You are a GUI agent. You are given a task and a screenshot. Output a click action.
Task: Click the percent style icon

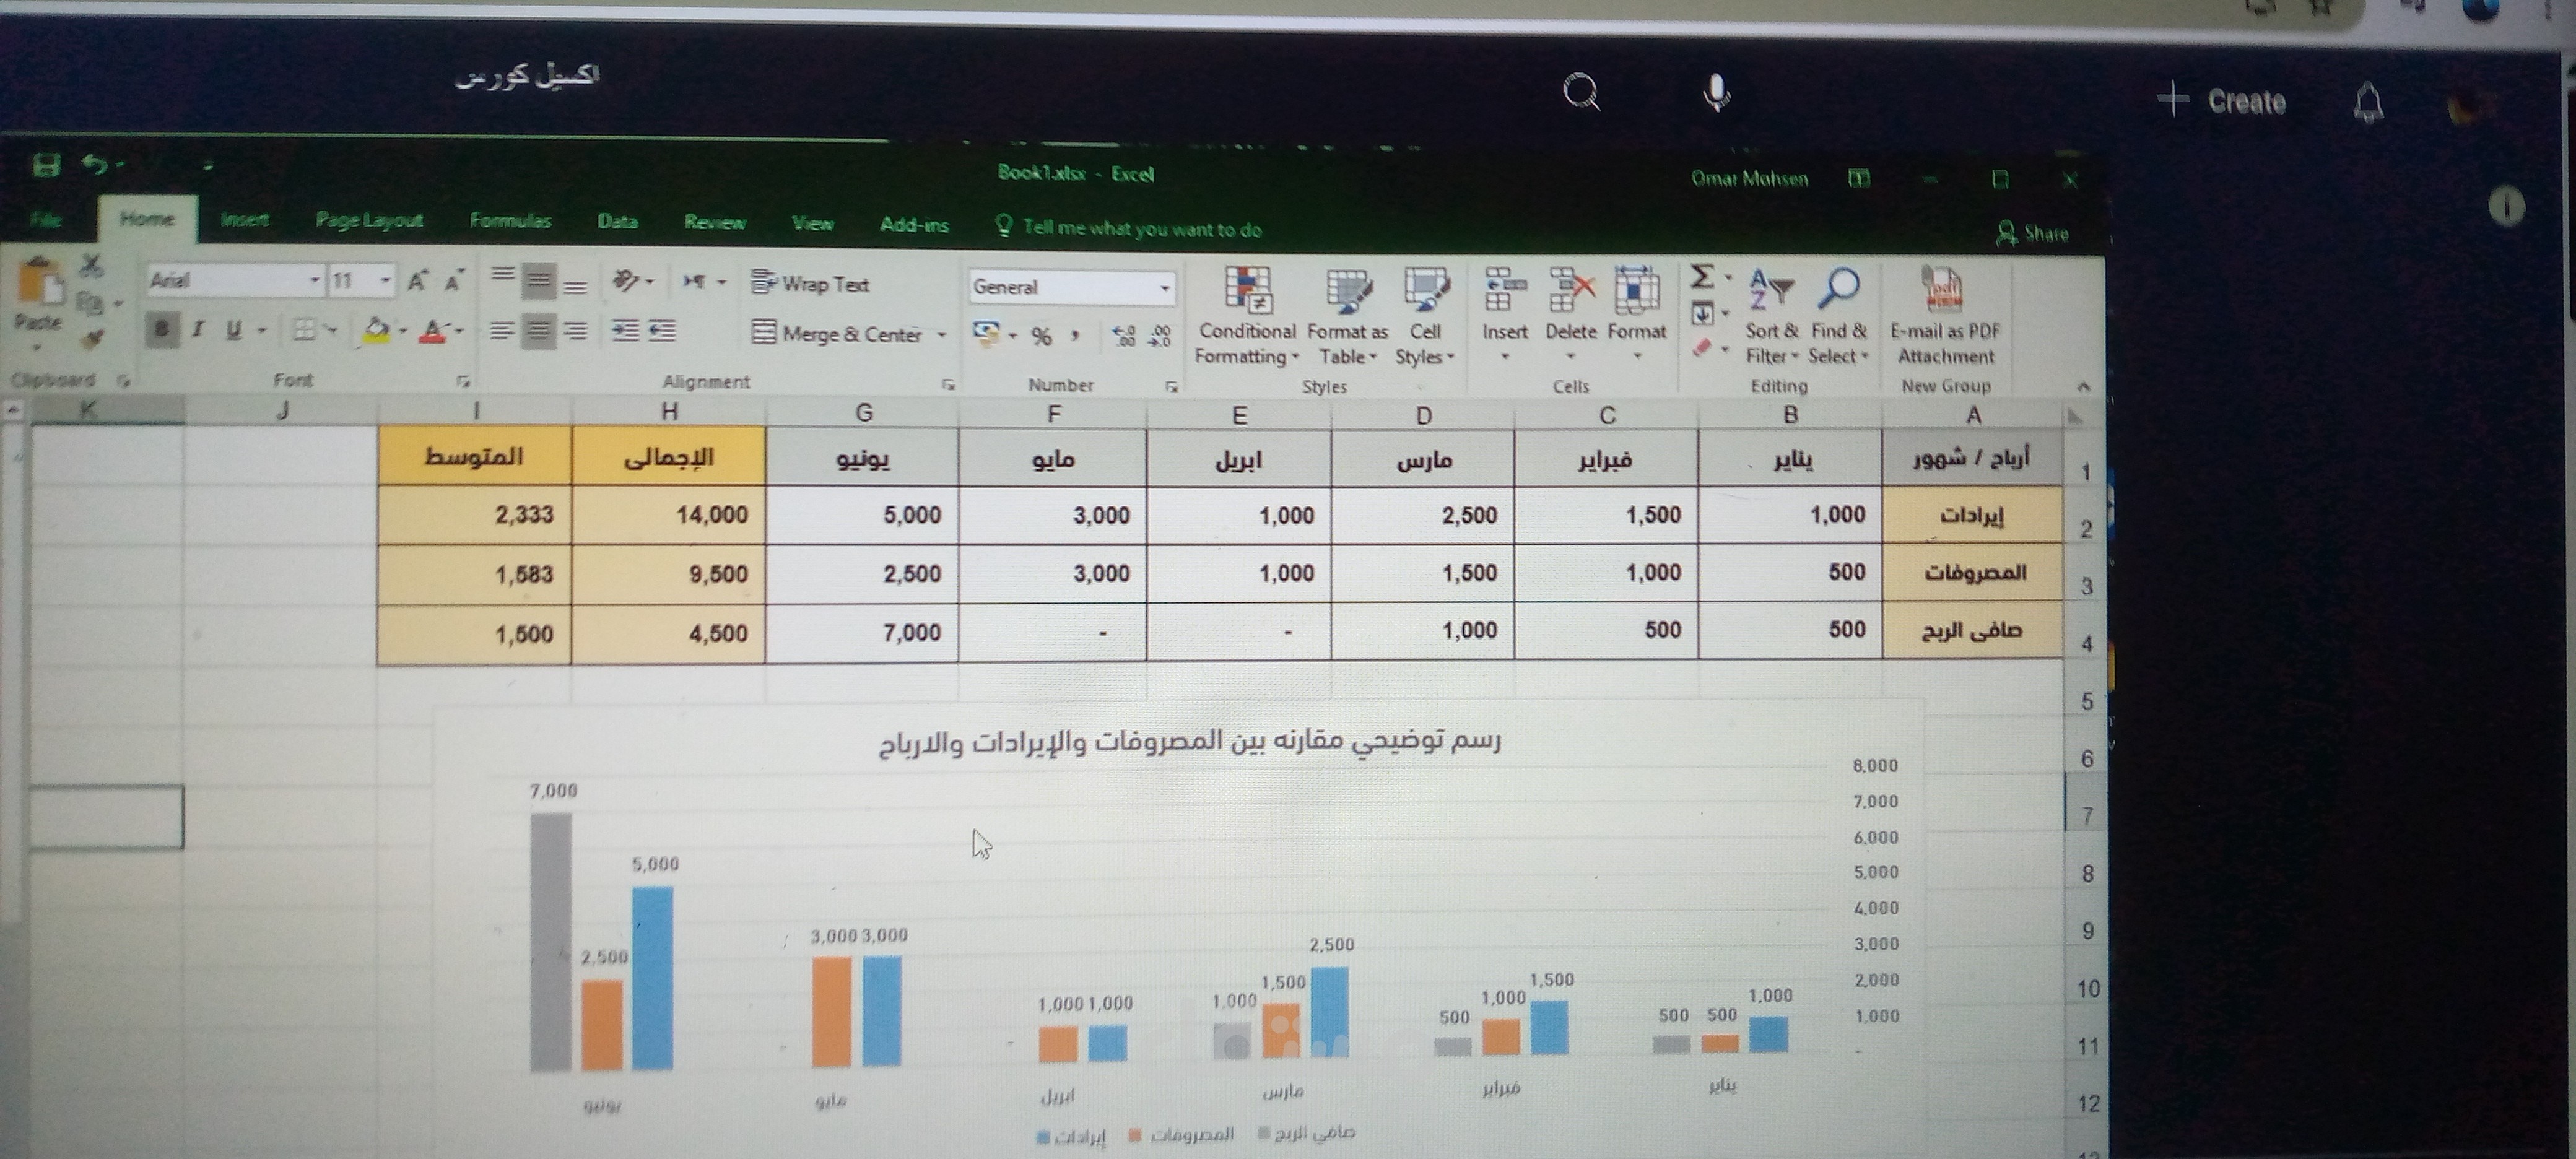(x=1042, y=336)
